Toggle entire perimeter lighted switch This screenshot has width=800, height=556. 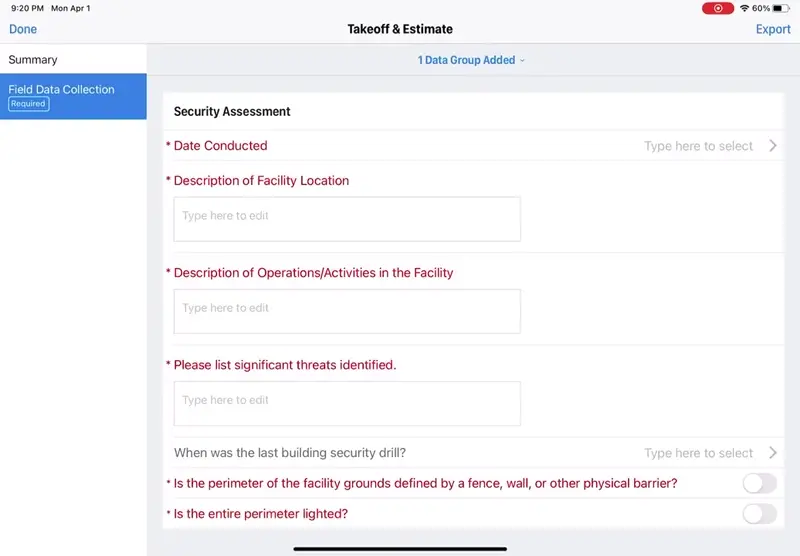760,514
